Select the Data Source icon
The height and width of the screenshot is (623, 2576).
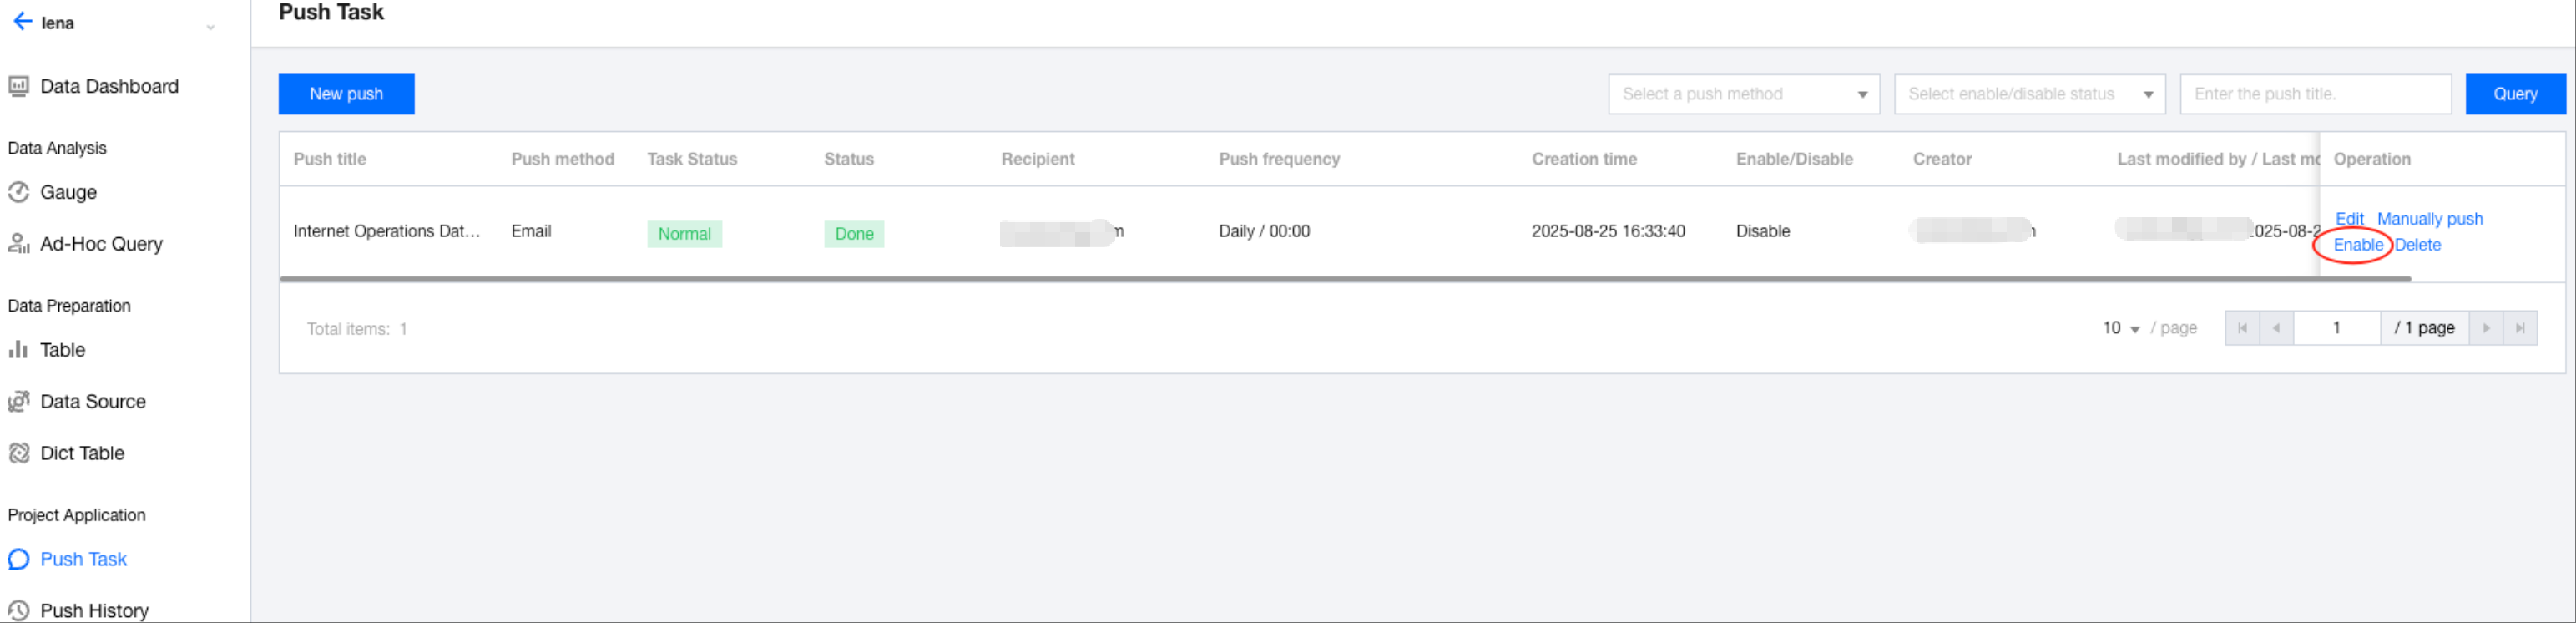tap(18, 402)
